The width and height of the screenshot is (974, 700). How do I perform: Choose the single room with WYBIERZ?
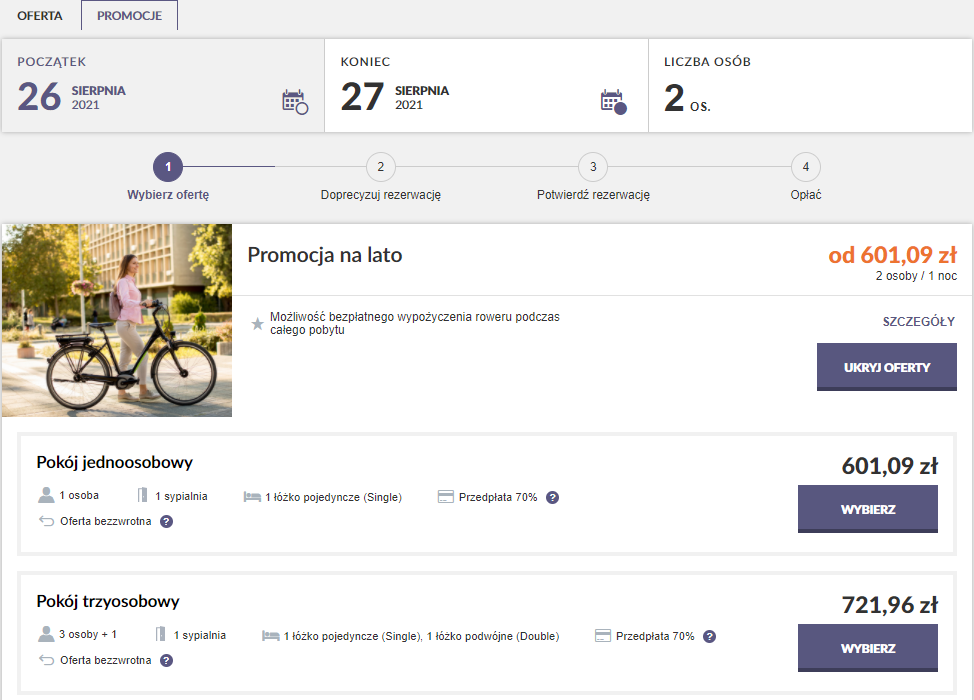[x=867, y=509]
